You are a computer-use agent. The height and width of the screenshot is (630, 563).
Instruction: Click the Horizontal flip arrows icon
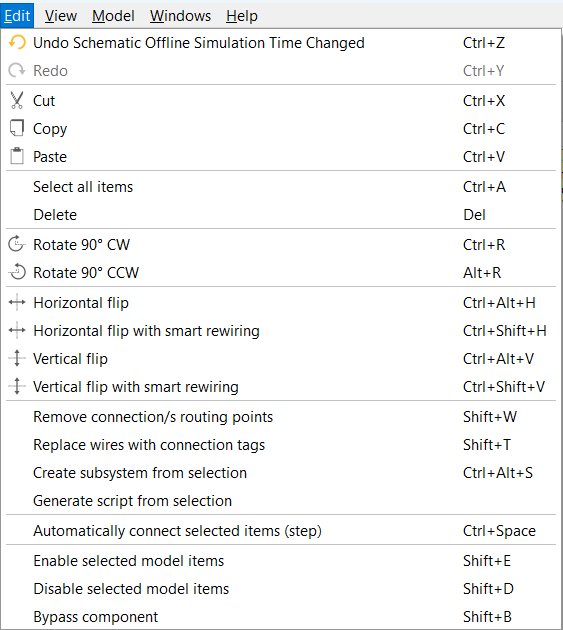[17, 302]
